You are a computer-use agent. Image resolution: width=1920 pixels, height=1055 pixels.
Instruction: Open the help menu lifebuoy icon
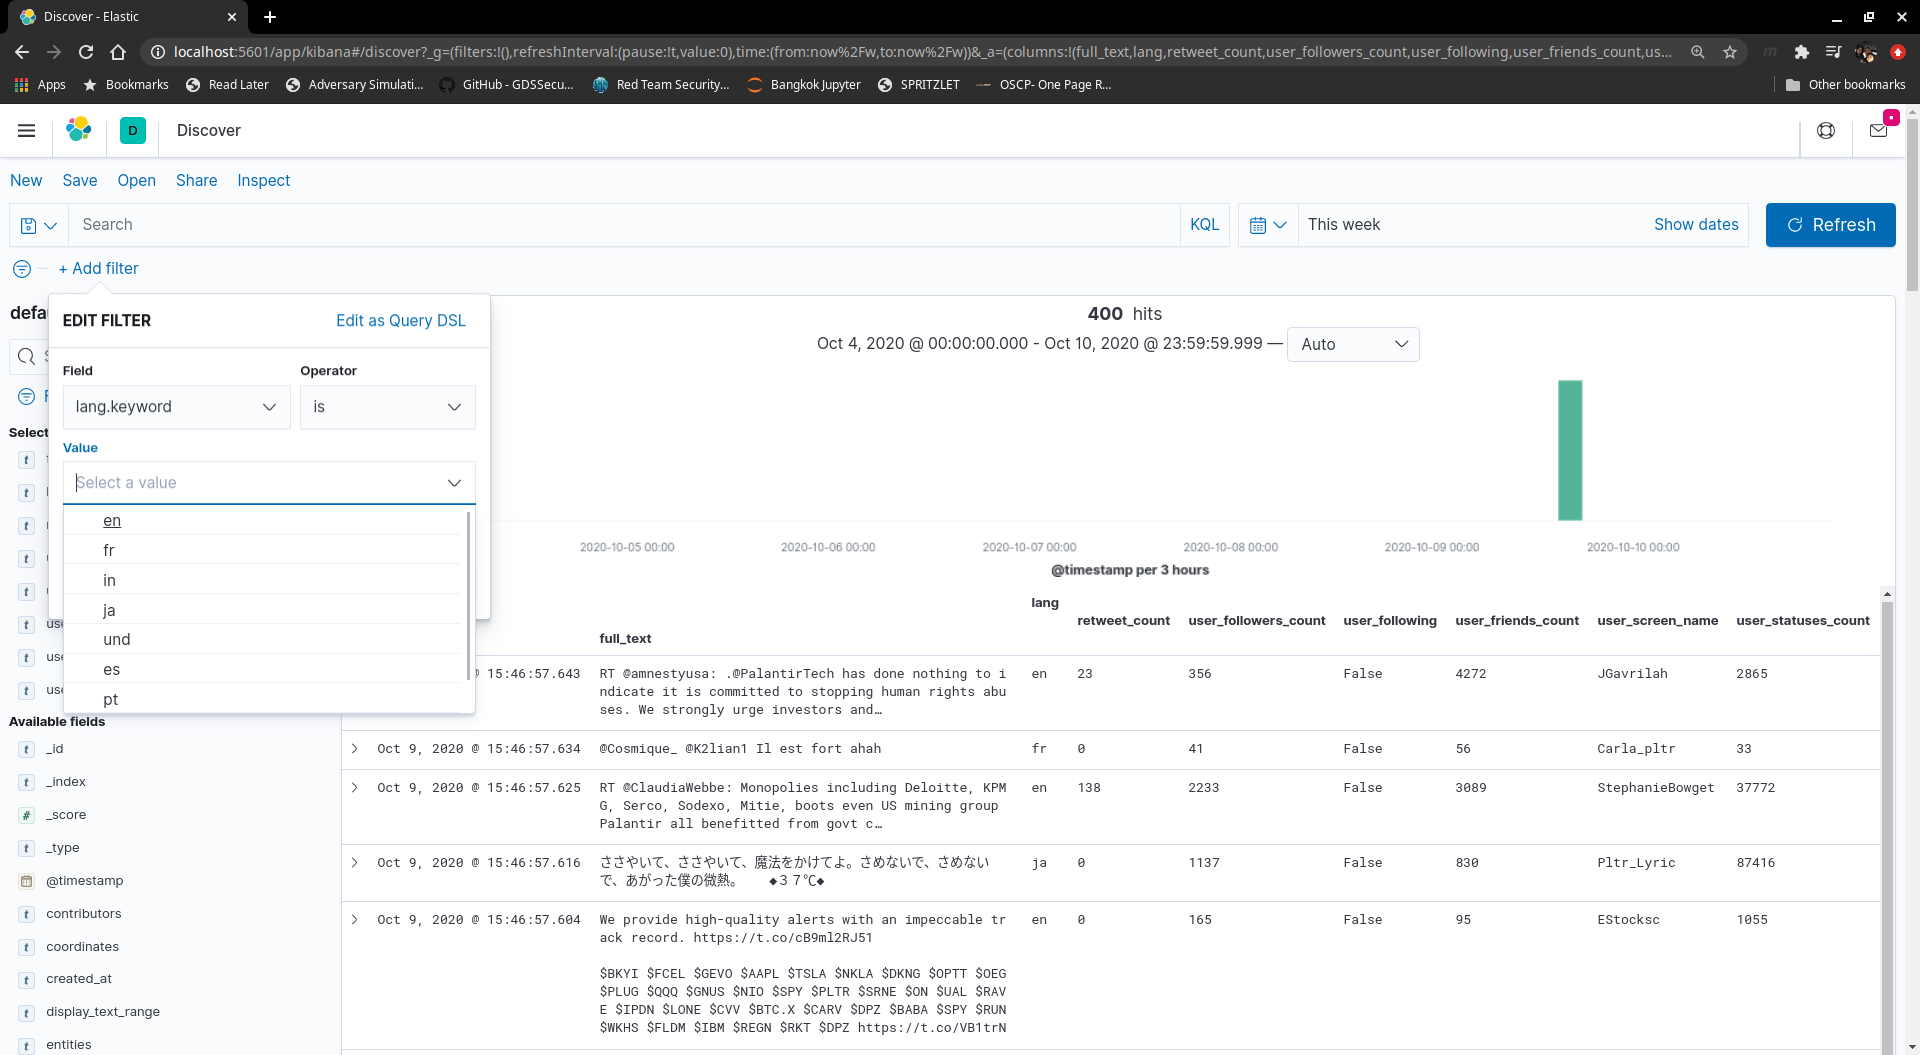1826,130
